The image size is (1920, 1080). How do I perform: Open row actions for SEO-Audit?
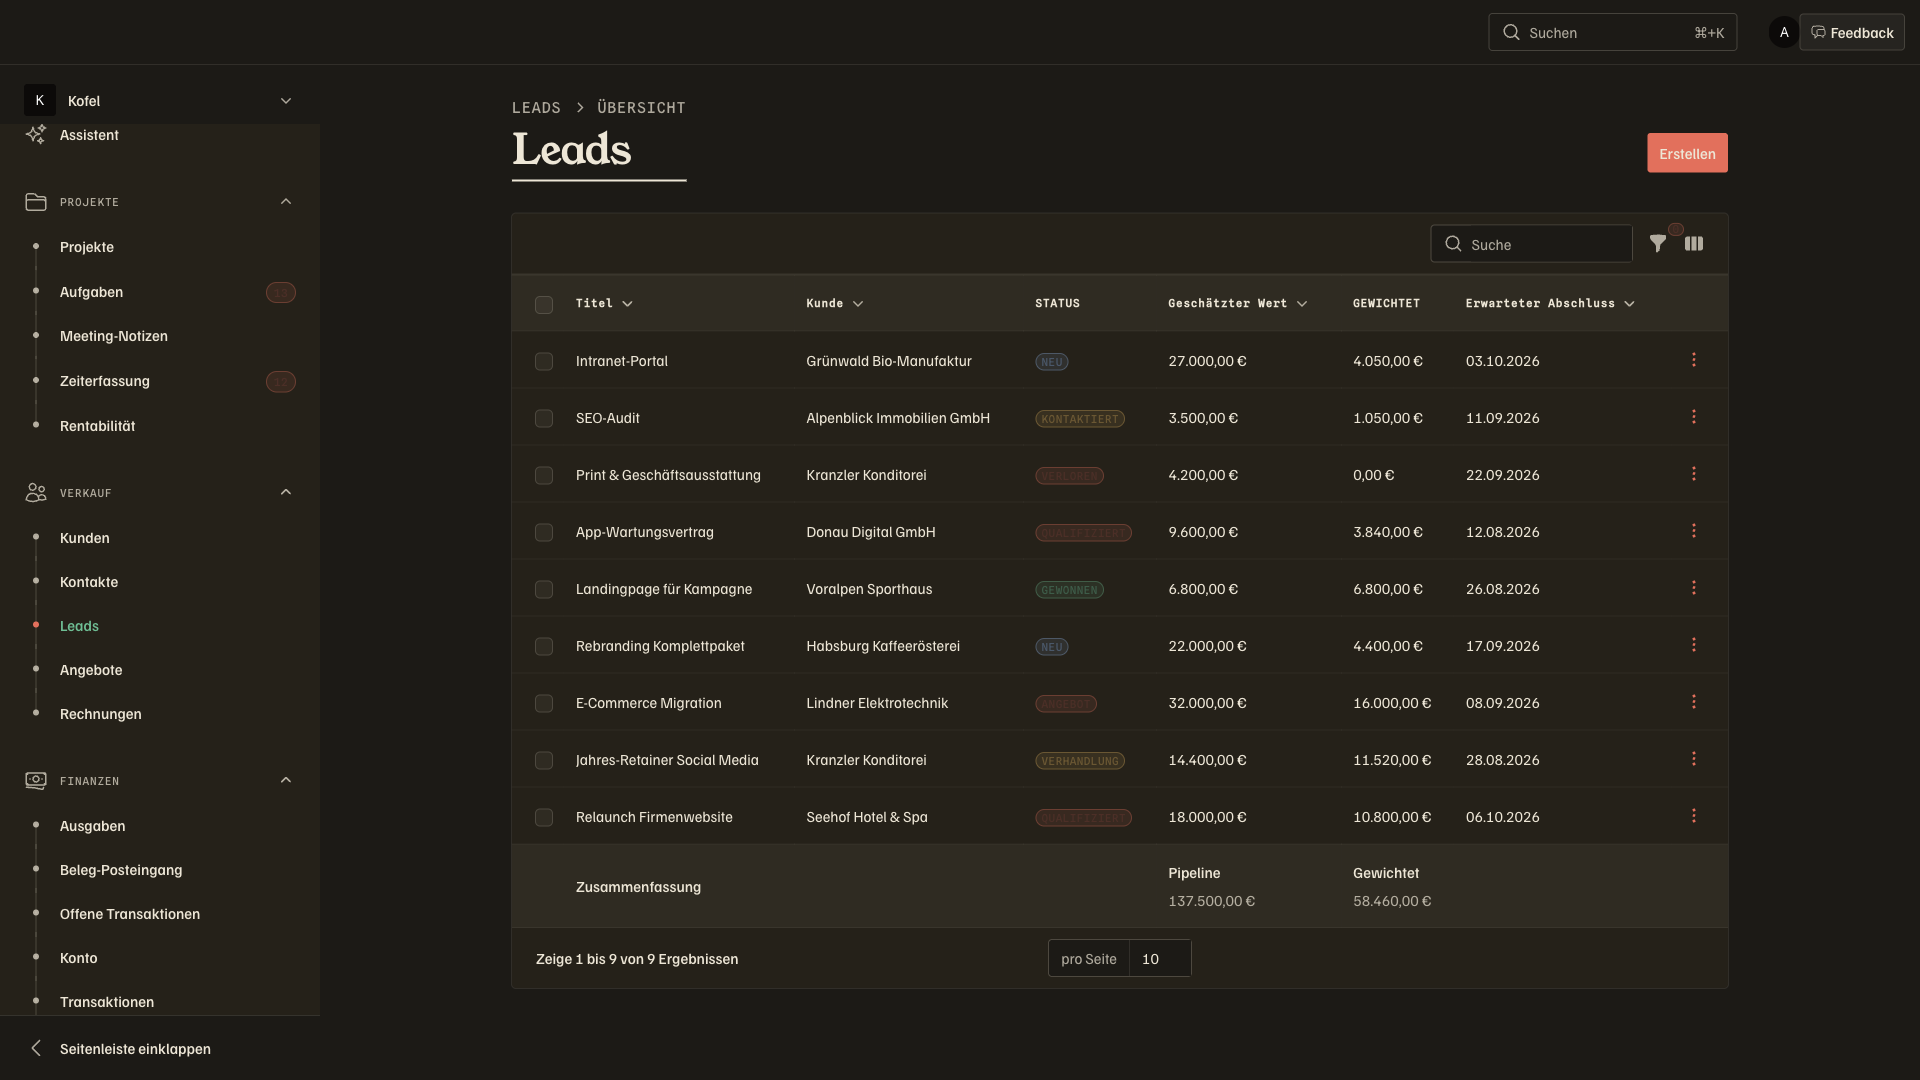click(x=1694, y=417)
